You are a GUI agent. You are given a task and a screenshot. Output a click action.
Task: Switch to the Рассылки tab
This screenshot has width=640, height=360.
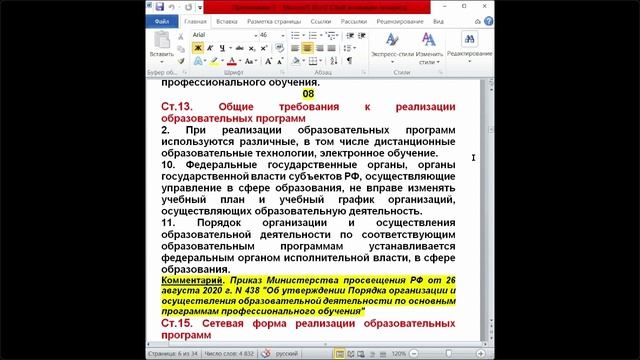coord(354,21)
